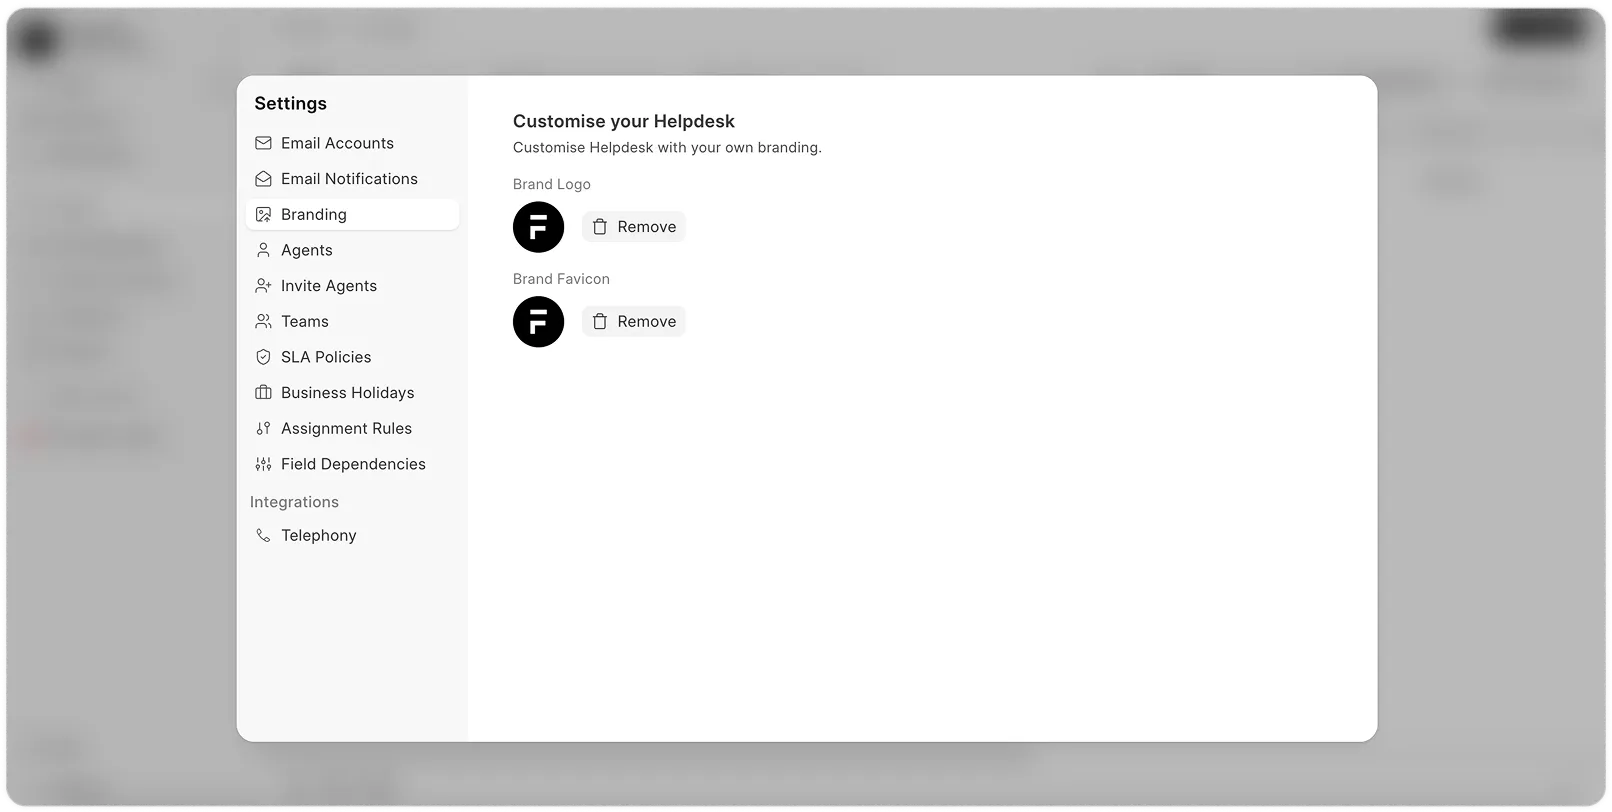Click the person icon beside Agents
The height and width of the screenshot is (812, 1612).
(263, 250)
